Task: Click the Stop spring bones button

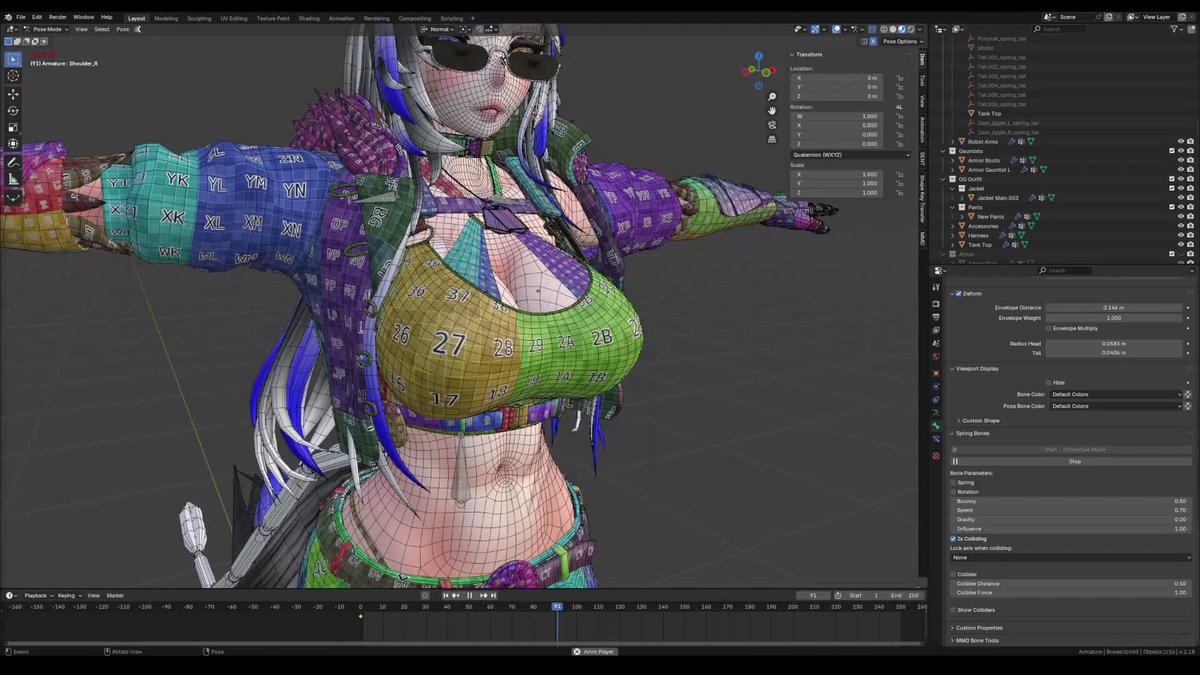Action: coord(1075,461)
